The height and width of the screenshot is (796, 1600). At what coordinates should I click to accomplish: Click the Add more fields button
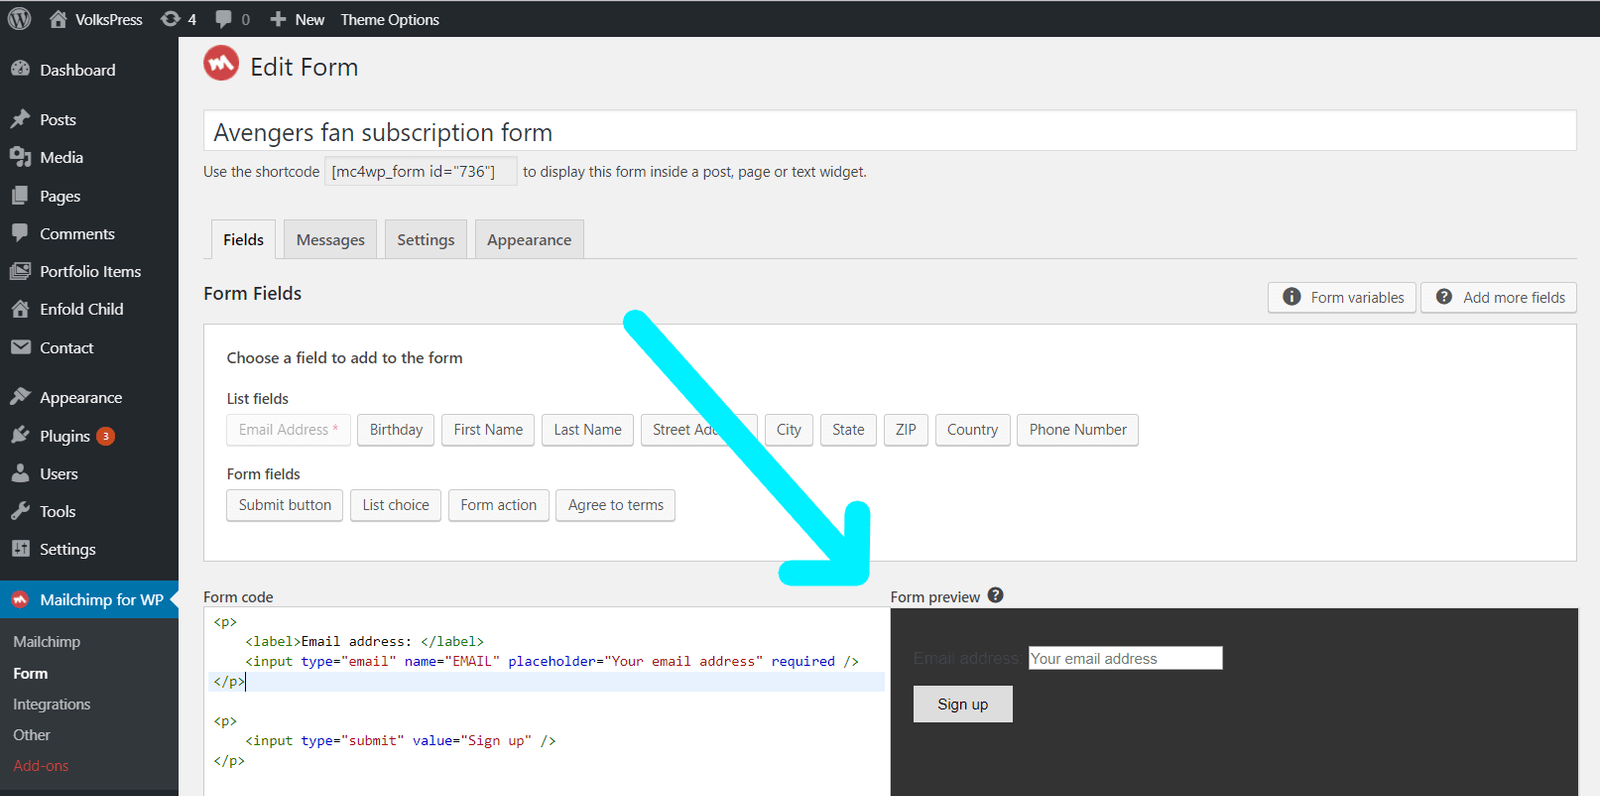tap(1499, 297)
